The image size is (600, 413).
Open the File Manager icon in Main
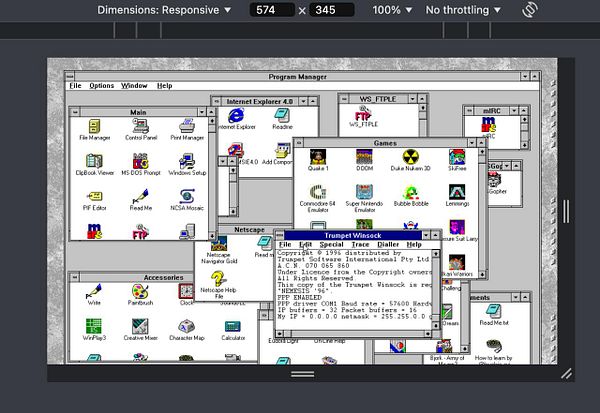click(95, 129)
